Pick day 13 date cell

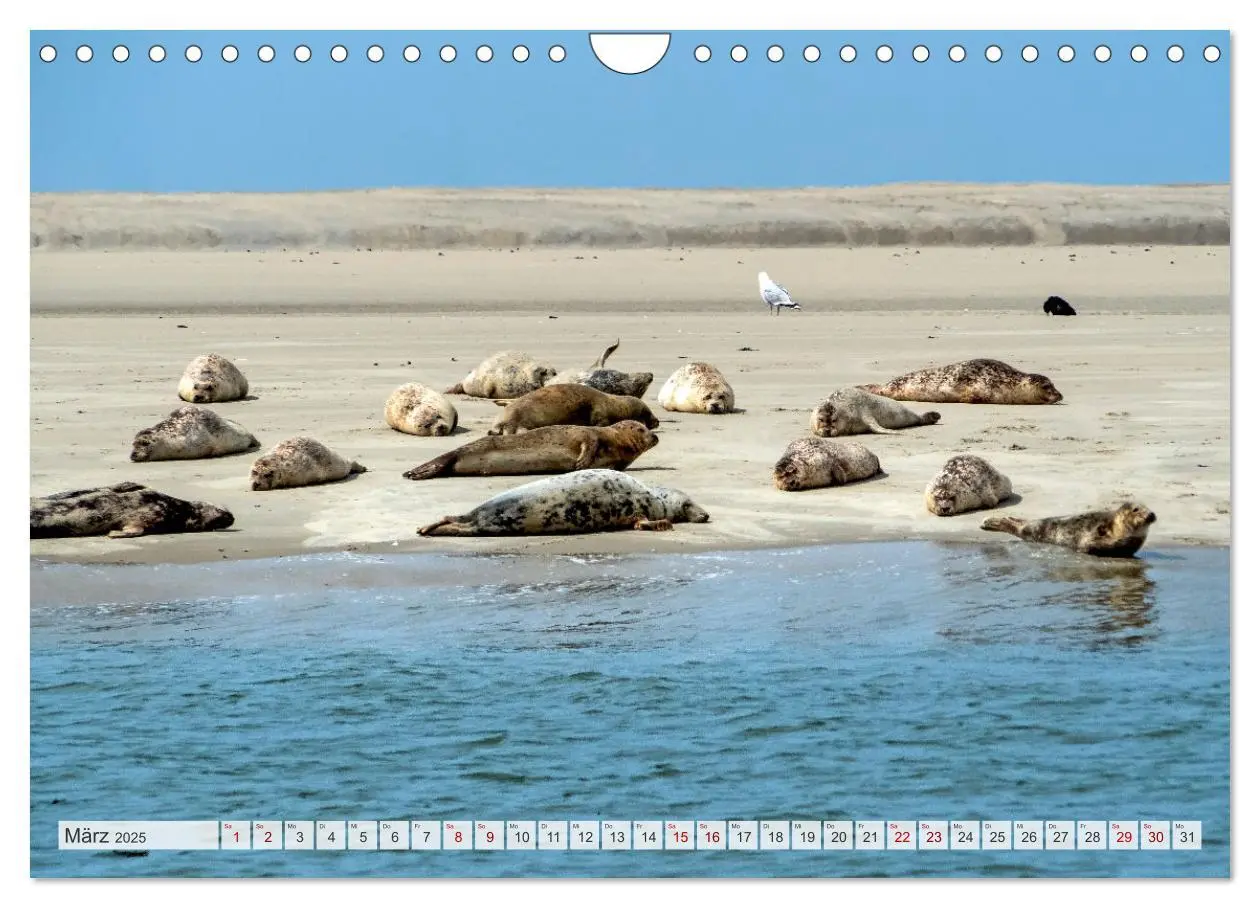click(x=616, y=836)
